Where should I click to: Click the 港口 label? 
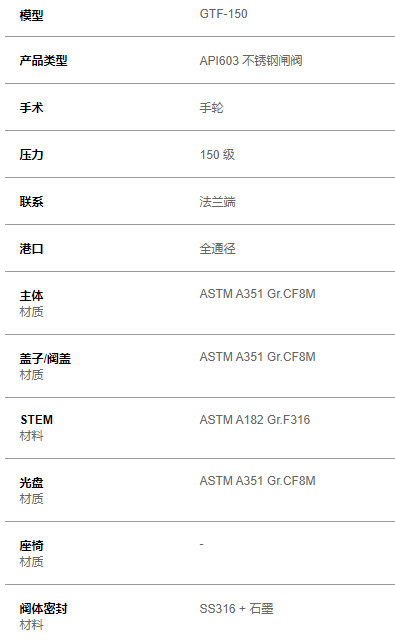(x=31, y=249)
